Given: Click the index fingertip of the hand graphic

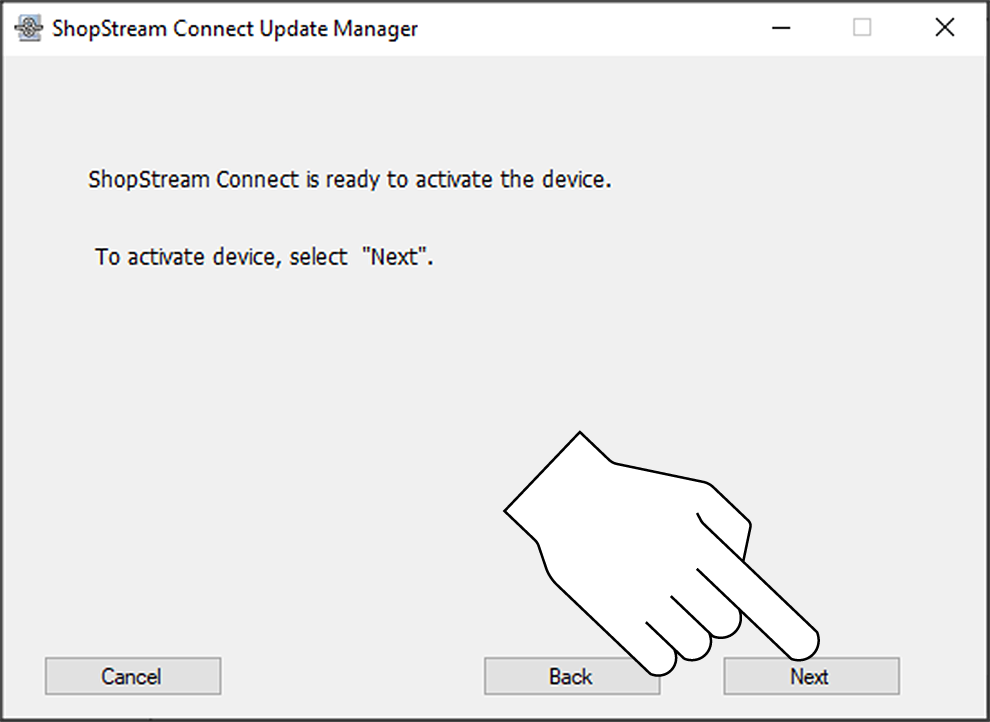Looking at the screenshot, I should pos(804,638).
